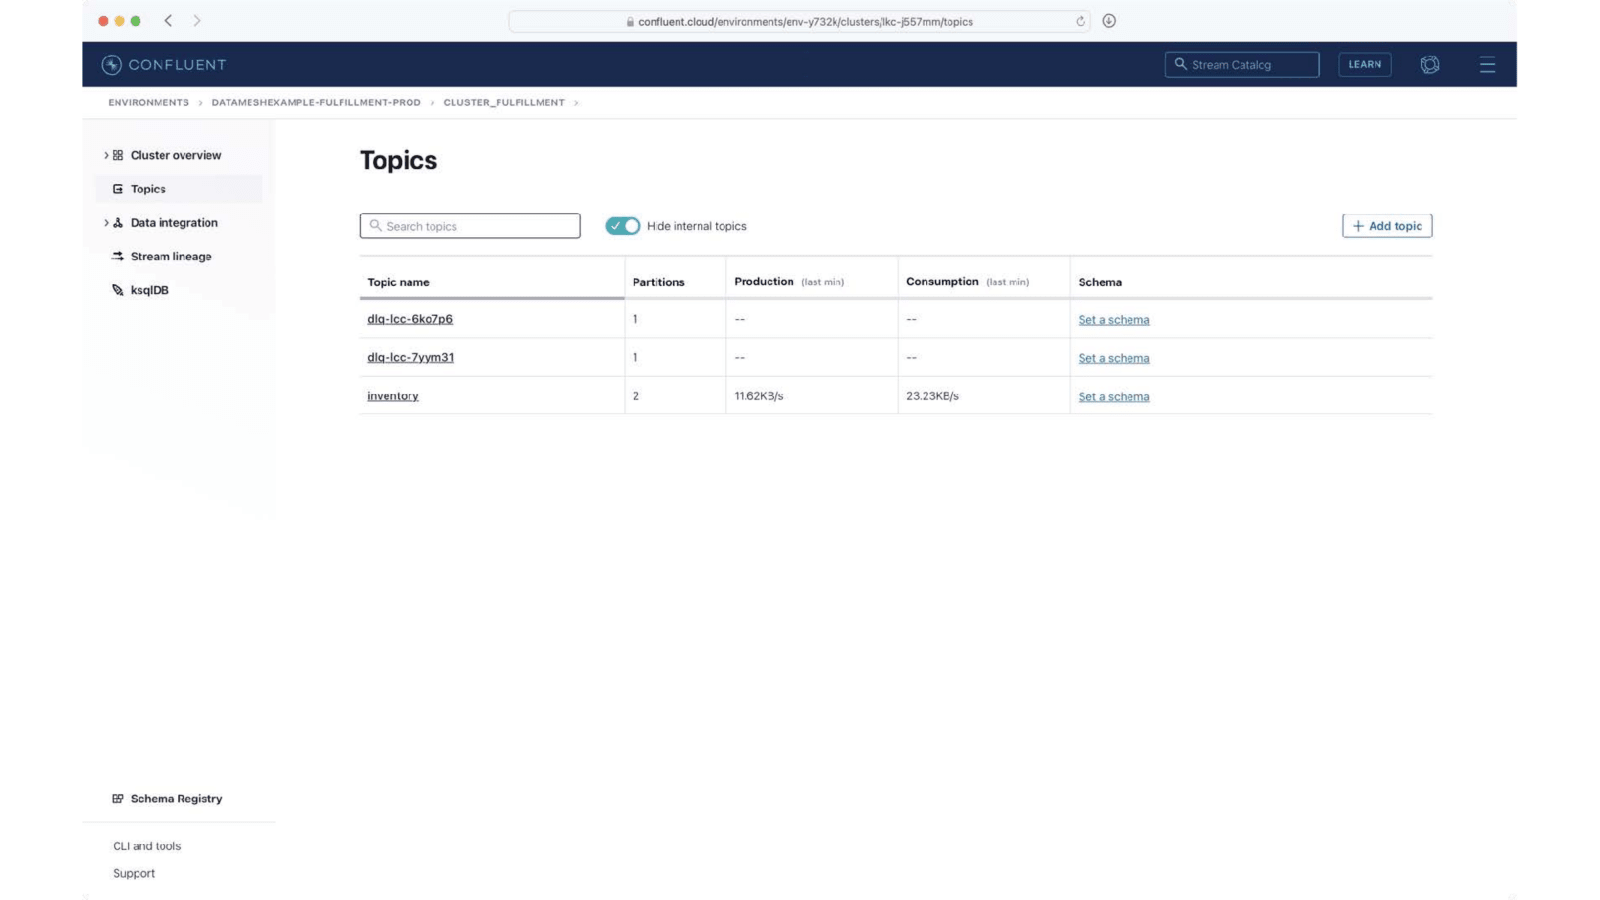Reload page with browser refresh icon
The height and width of the screenshot is (900, 1600).
(1080, 21)
